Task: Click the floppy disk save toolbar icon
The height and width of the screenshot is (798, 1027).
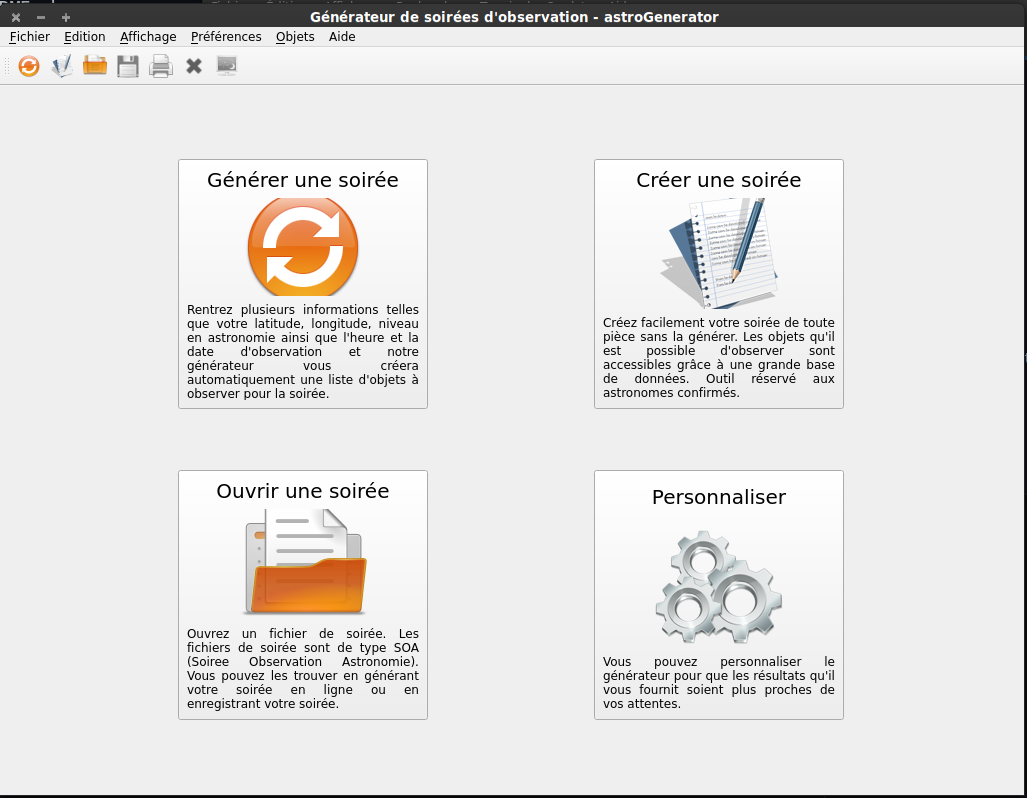Action: [128, 67]
